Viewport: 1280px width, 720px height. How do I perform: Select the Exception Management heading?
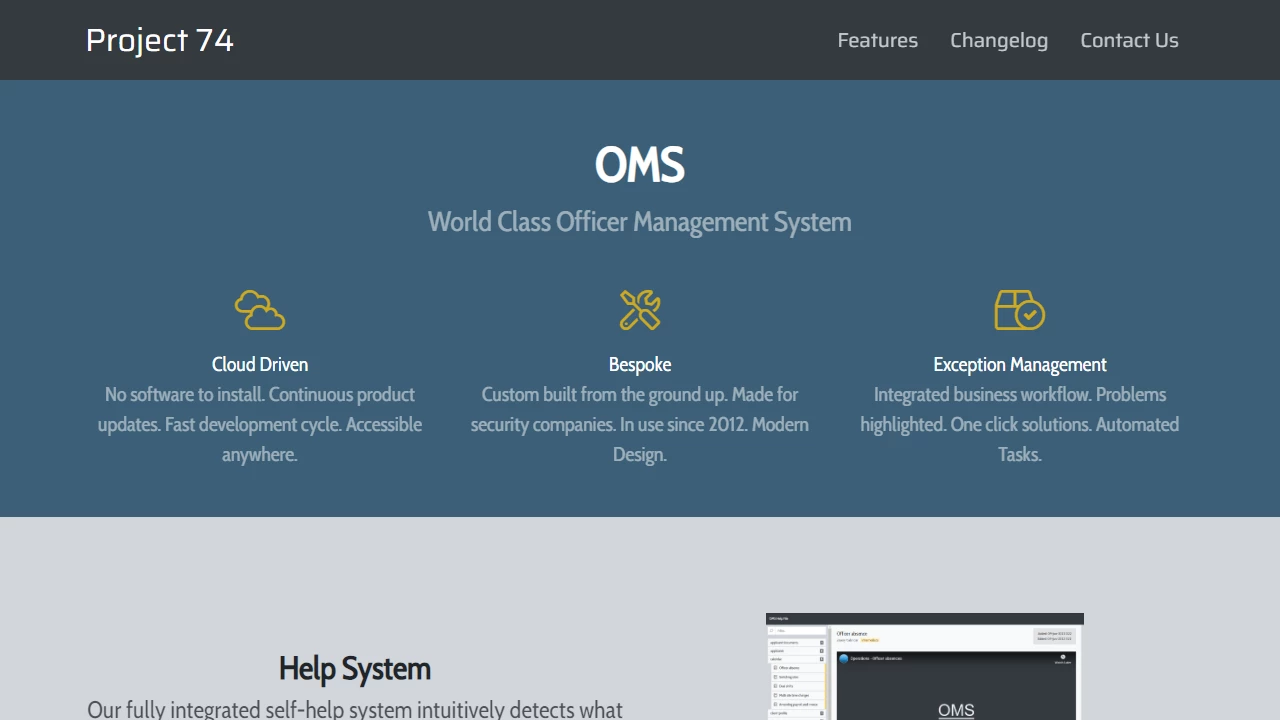pos(1019,364)
